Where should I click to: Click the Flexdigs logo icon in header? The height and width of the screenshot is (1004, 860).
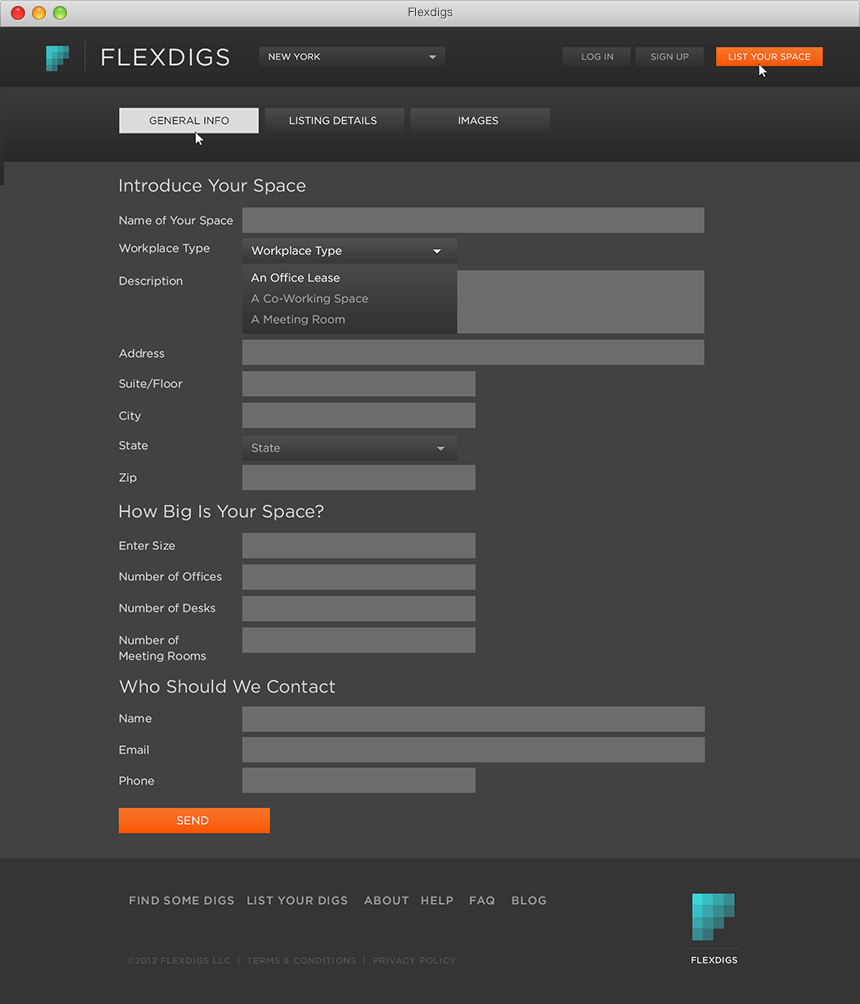tap(57, 58)
